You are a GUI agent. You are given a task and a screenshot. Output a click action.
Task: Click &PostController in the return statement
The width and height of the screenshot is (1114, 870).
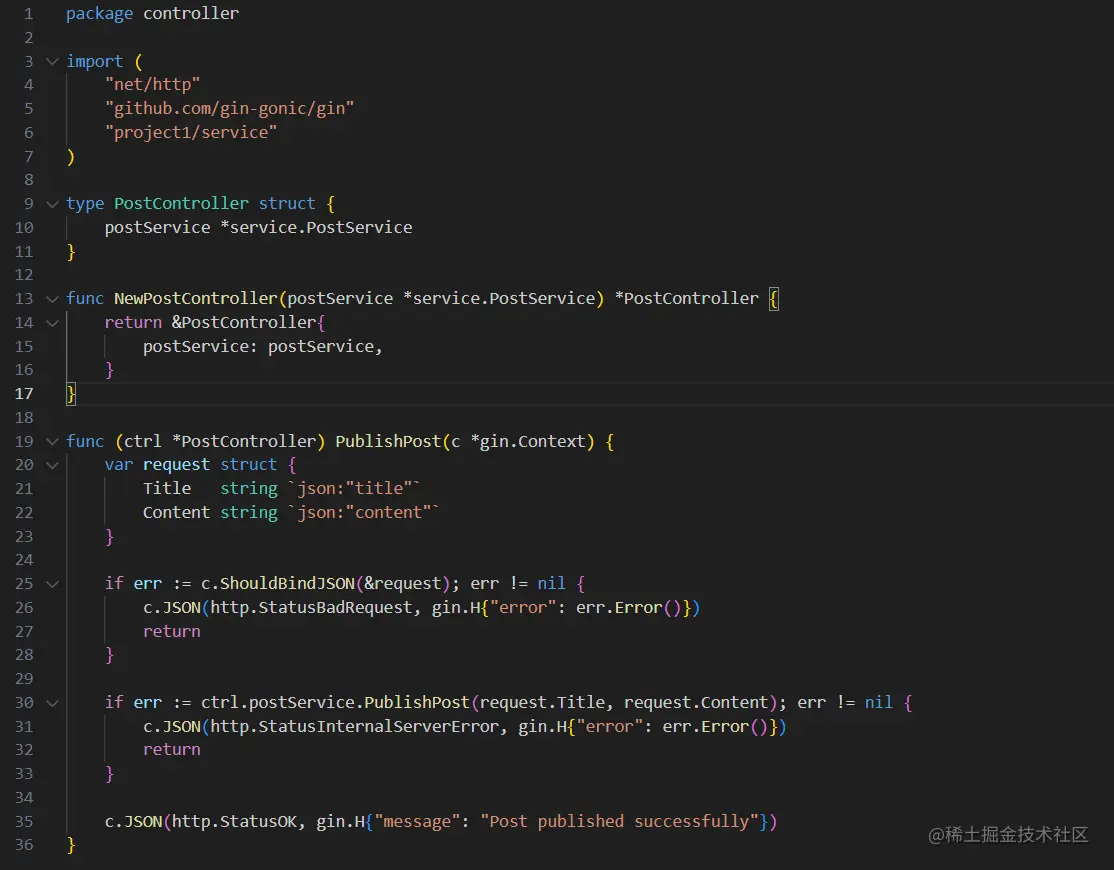pyautogui.click(x=244, y=322)
